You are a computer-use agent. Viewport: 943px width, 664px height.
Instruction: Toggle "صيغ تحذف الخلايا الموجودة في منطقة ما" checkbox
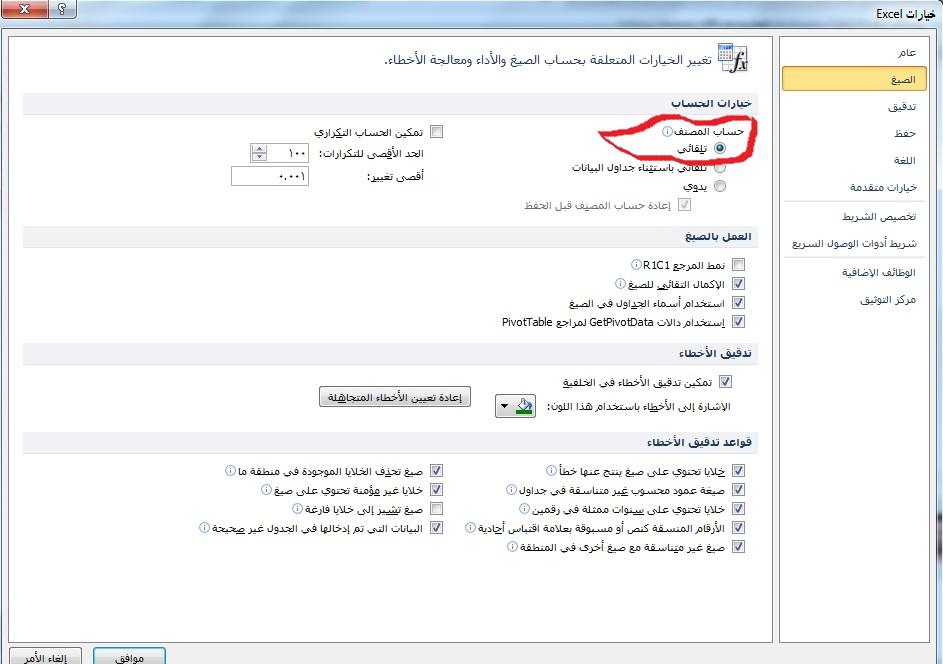point(437,471)
